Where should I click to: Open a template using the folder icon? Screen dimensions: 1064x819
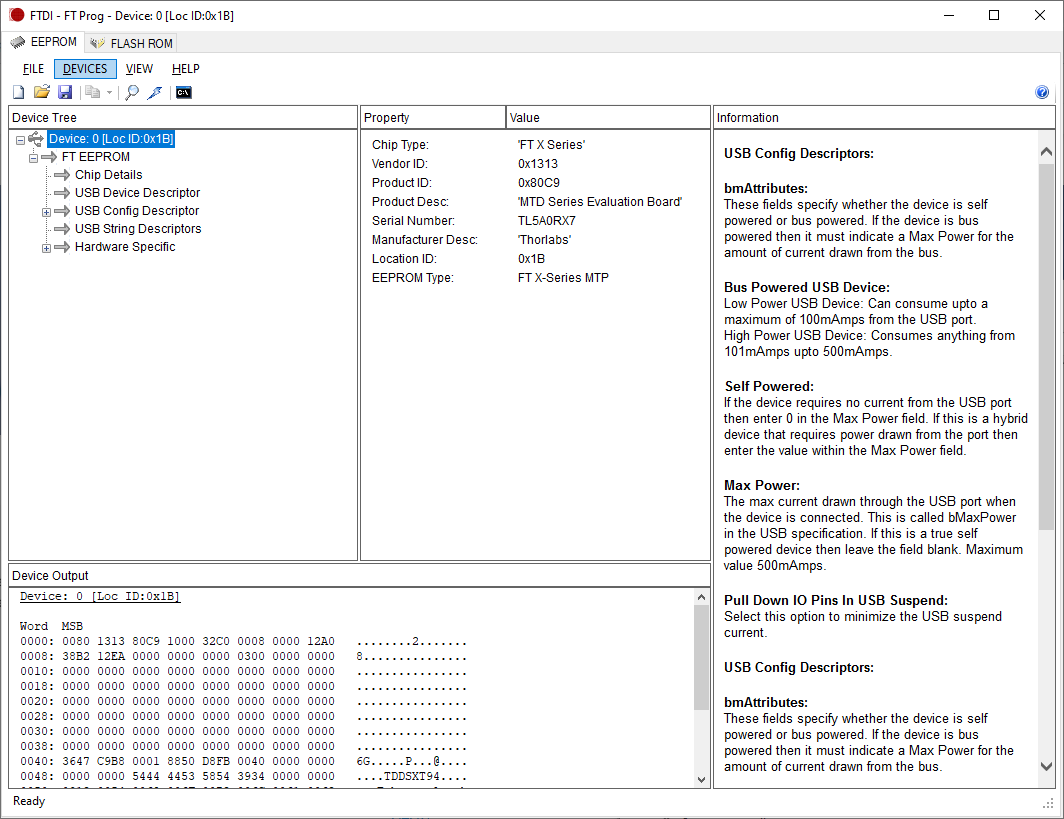(42, 92)
